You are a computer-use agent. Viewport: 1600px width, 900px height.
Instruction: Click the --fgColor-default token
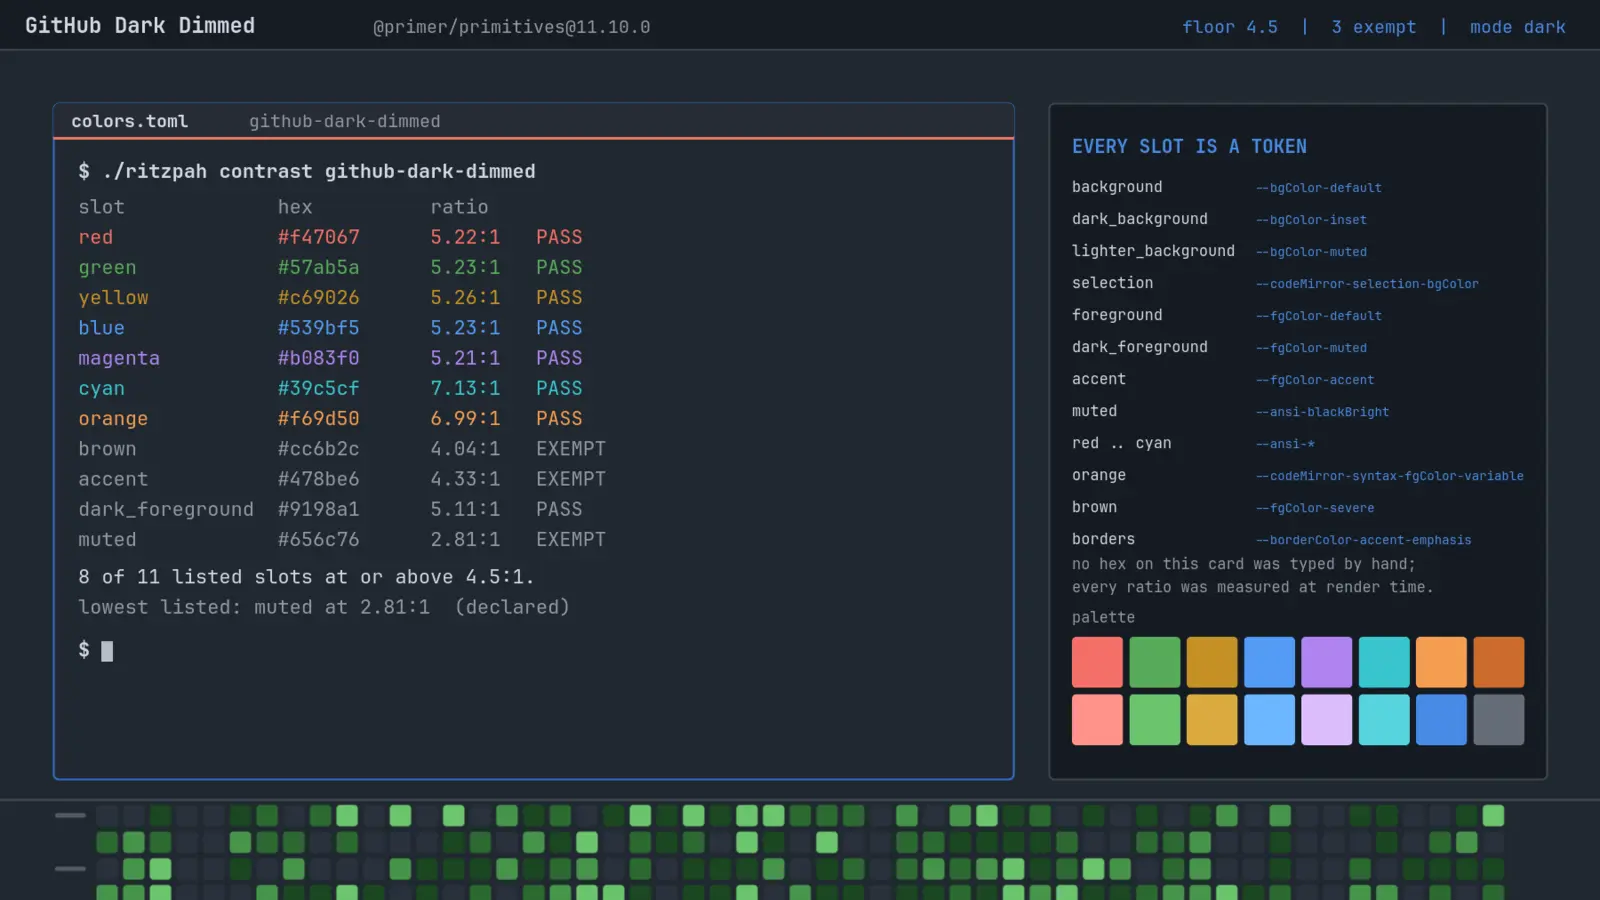(x=1319, y=316)
